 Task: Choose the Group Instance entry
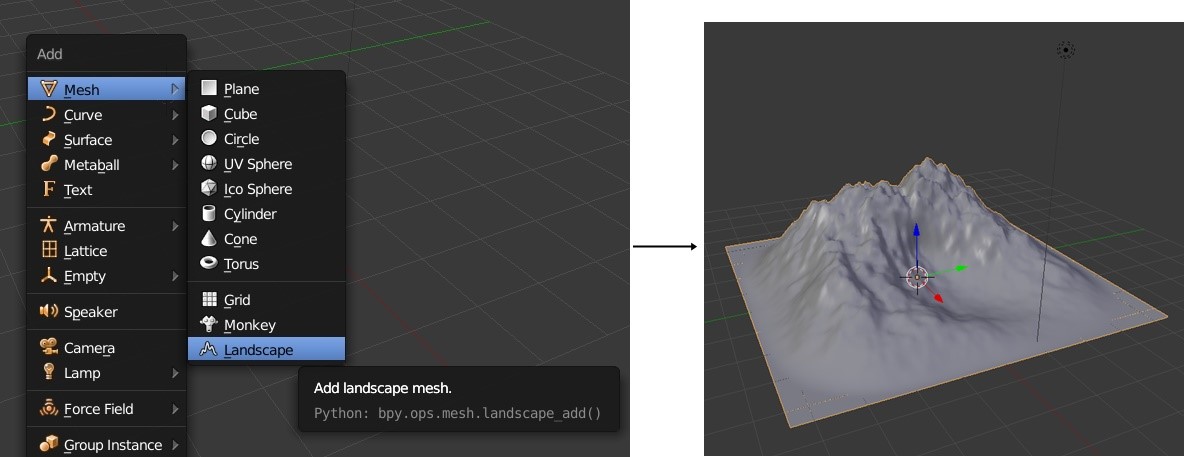tap(106, 444)
